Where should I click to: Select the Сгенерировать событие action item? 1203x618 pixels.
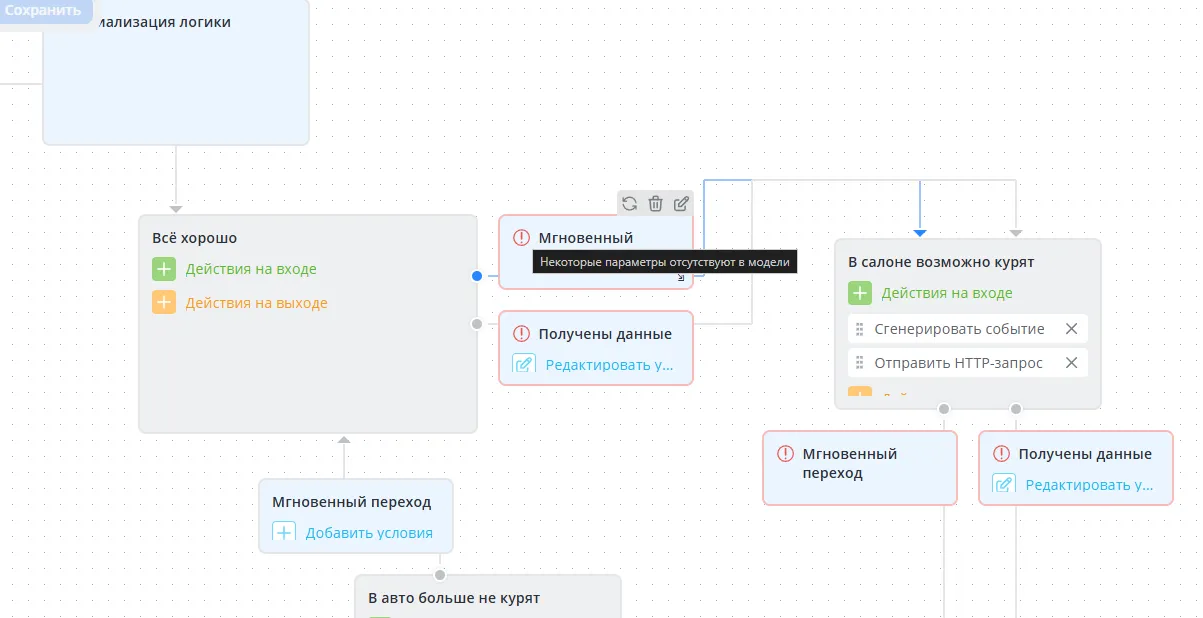pyautogui.click(x=958, y=329)
